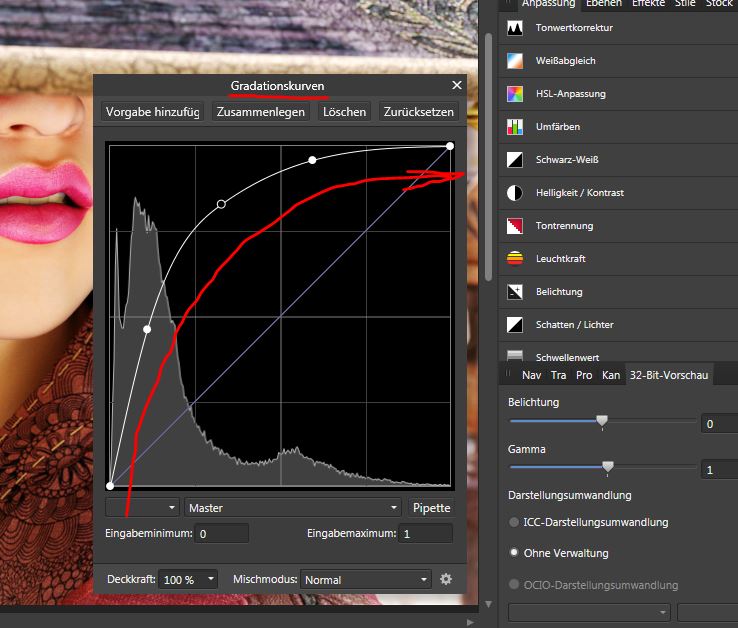Click the Helligkeit / Kontrast half-circle icon
This screenshot has width=738, height=628.
pos(515,193)
